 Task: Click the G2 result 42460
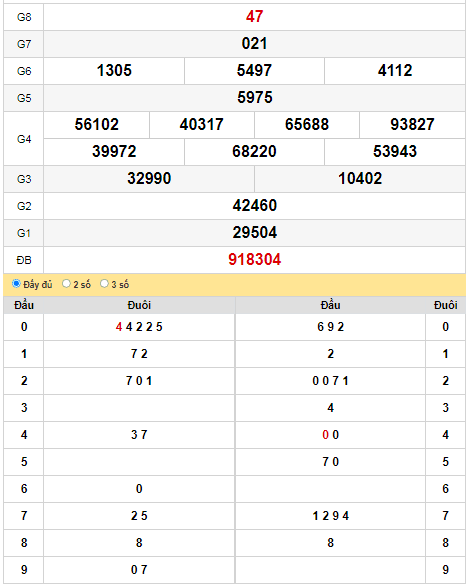point(255,206)
